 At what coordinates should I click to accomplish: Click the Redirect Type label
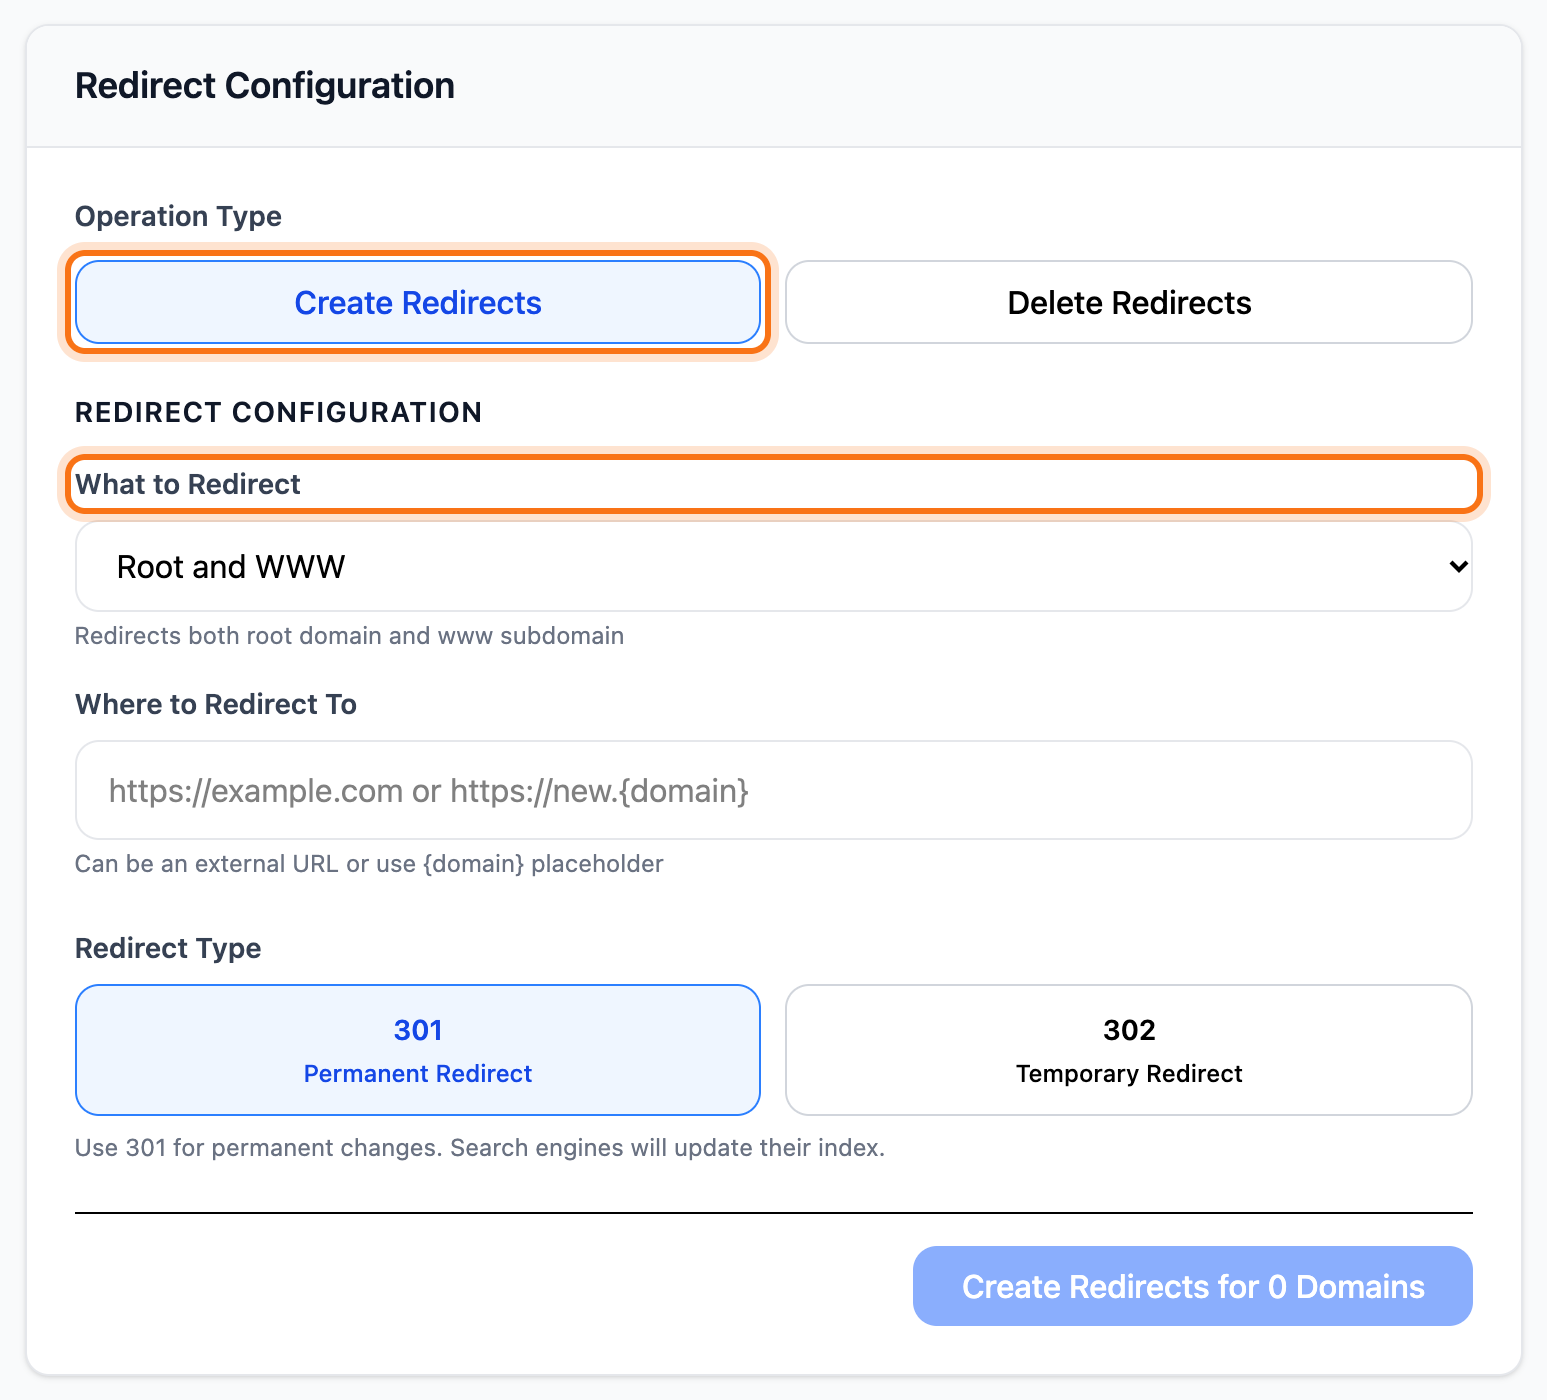coord(168,948)
